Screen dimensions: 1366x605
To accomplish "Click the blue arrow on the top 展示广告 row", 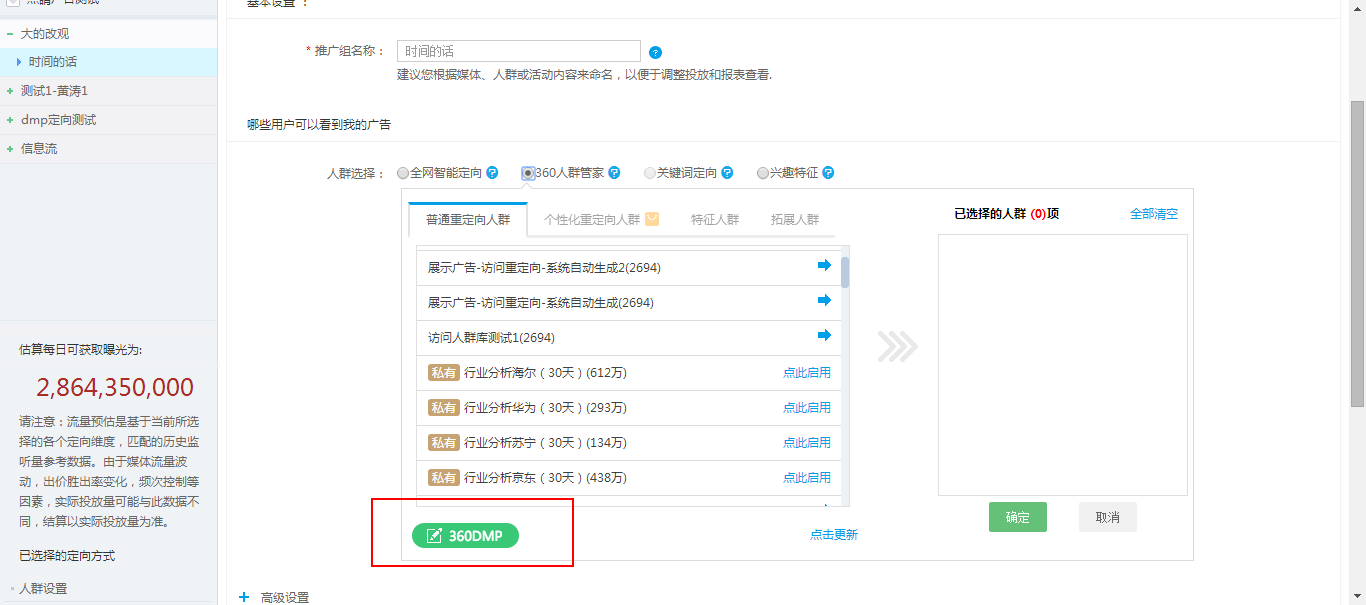I will tap(823, 265).
